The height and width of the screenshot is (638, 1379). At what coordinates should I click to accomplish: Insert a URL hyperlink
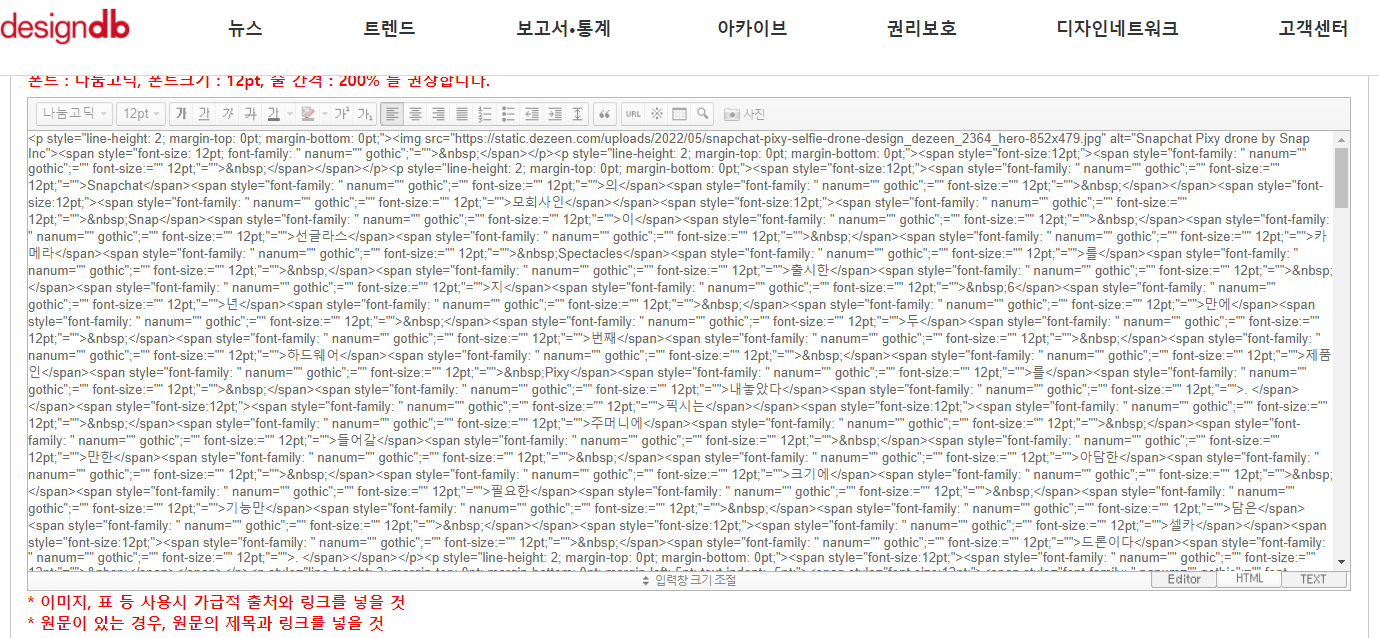pyautogui.click(x=633, y=114)
